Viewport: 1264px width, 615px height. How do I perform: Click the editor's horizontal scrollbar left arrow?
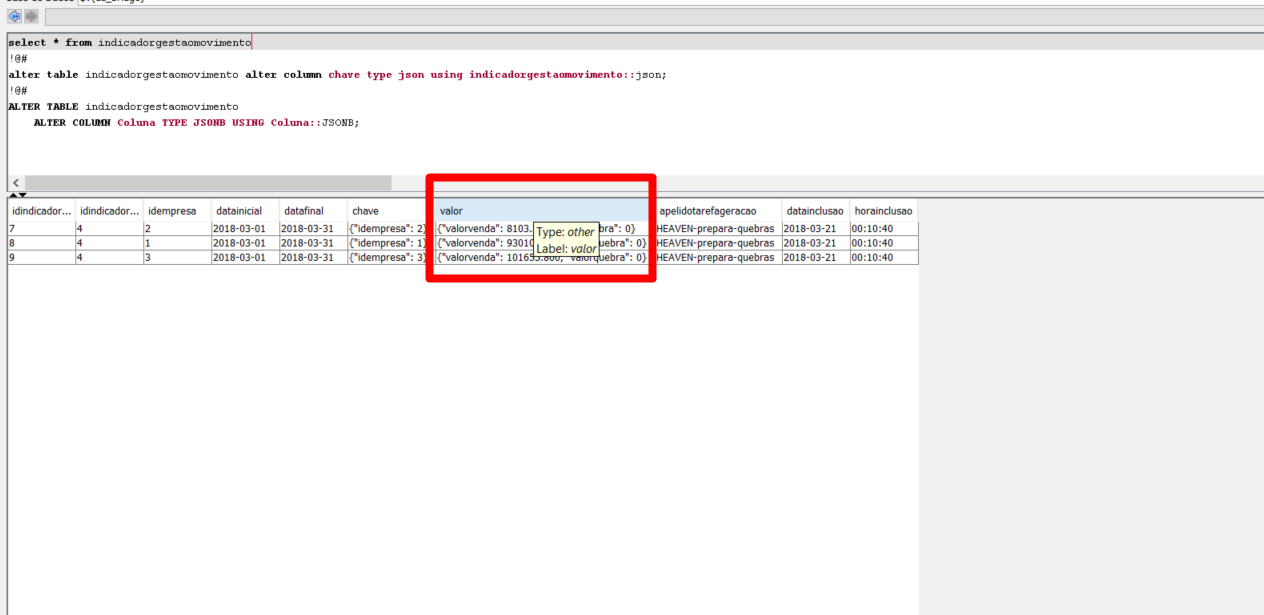(16, 183)
